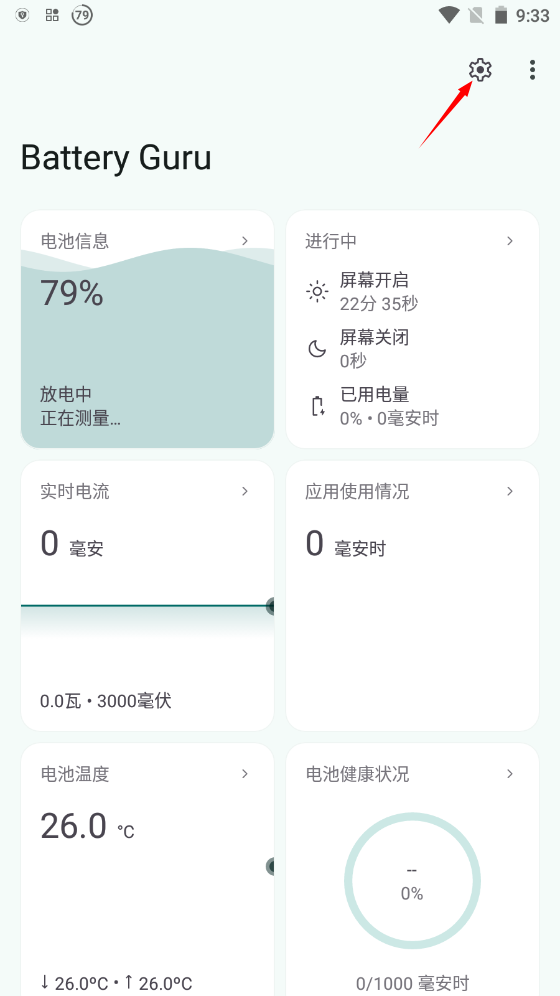This screenshot has height=996, width=560.
Task: Open the 79% battery level card
Action: [x=147, y=329]
